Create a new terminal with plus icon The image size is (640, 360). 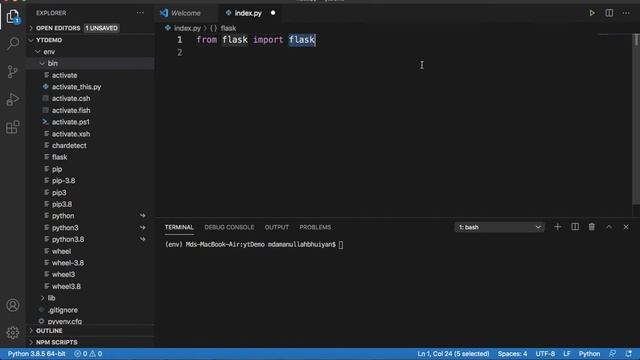(x=558, y=227)
